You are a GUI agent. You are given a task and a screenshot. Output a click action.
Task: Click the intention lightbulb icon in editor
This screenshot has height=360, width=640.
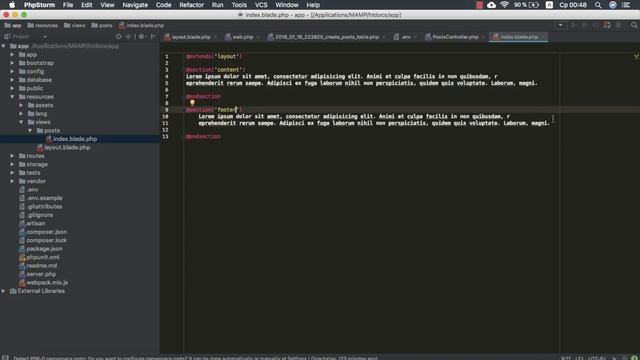[x=192, y=103]
